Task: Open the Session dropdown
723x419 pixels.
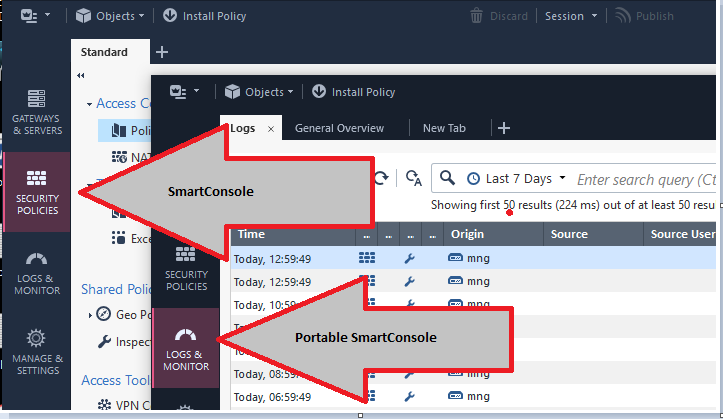Action: [x=571, y=16]
